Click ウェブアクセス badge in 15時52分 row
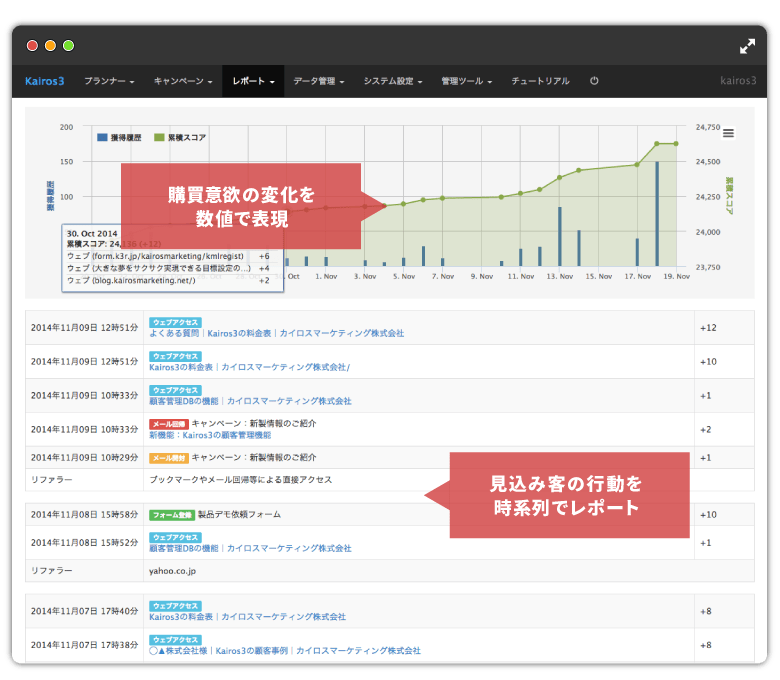This screenshot has width=780, height=680. [x=175, y=537]
